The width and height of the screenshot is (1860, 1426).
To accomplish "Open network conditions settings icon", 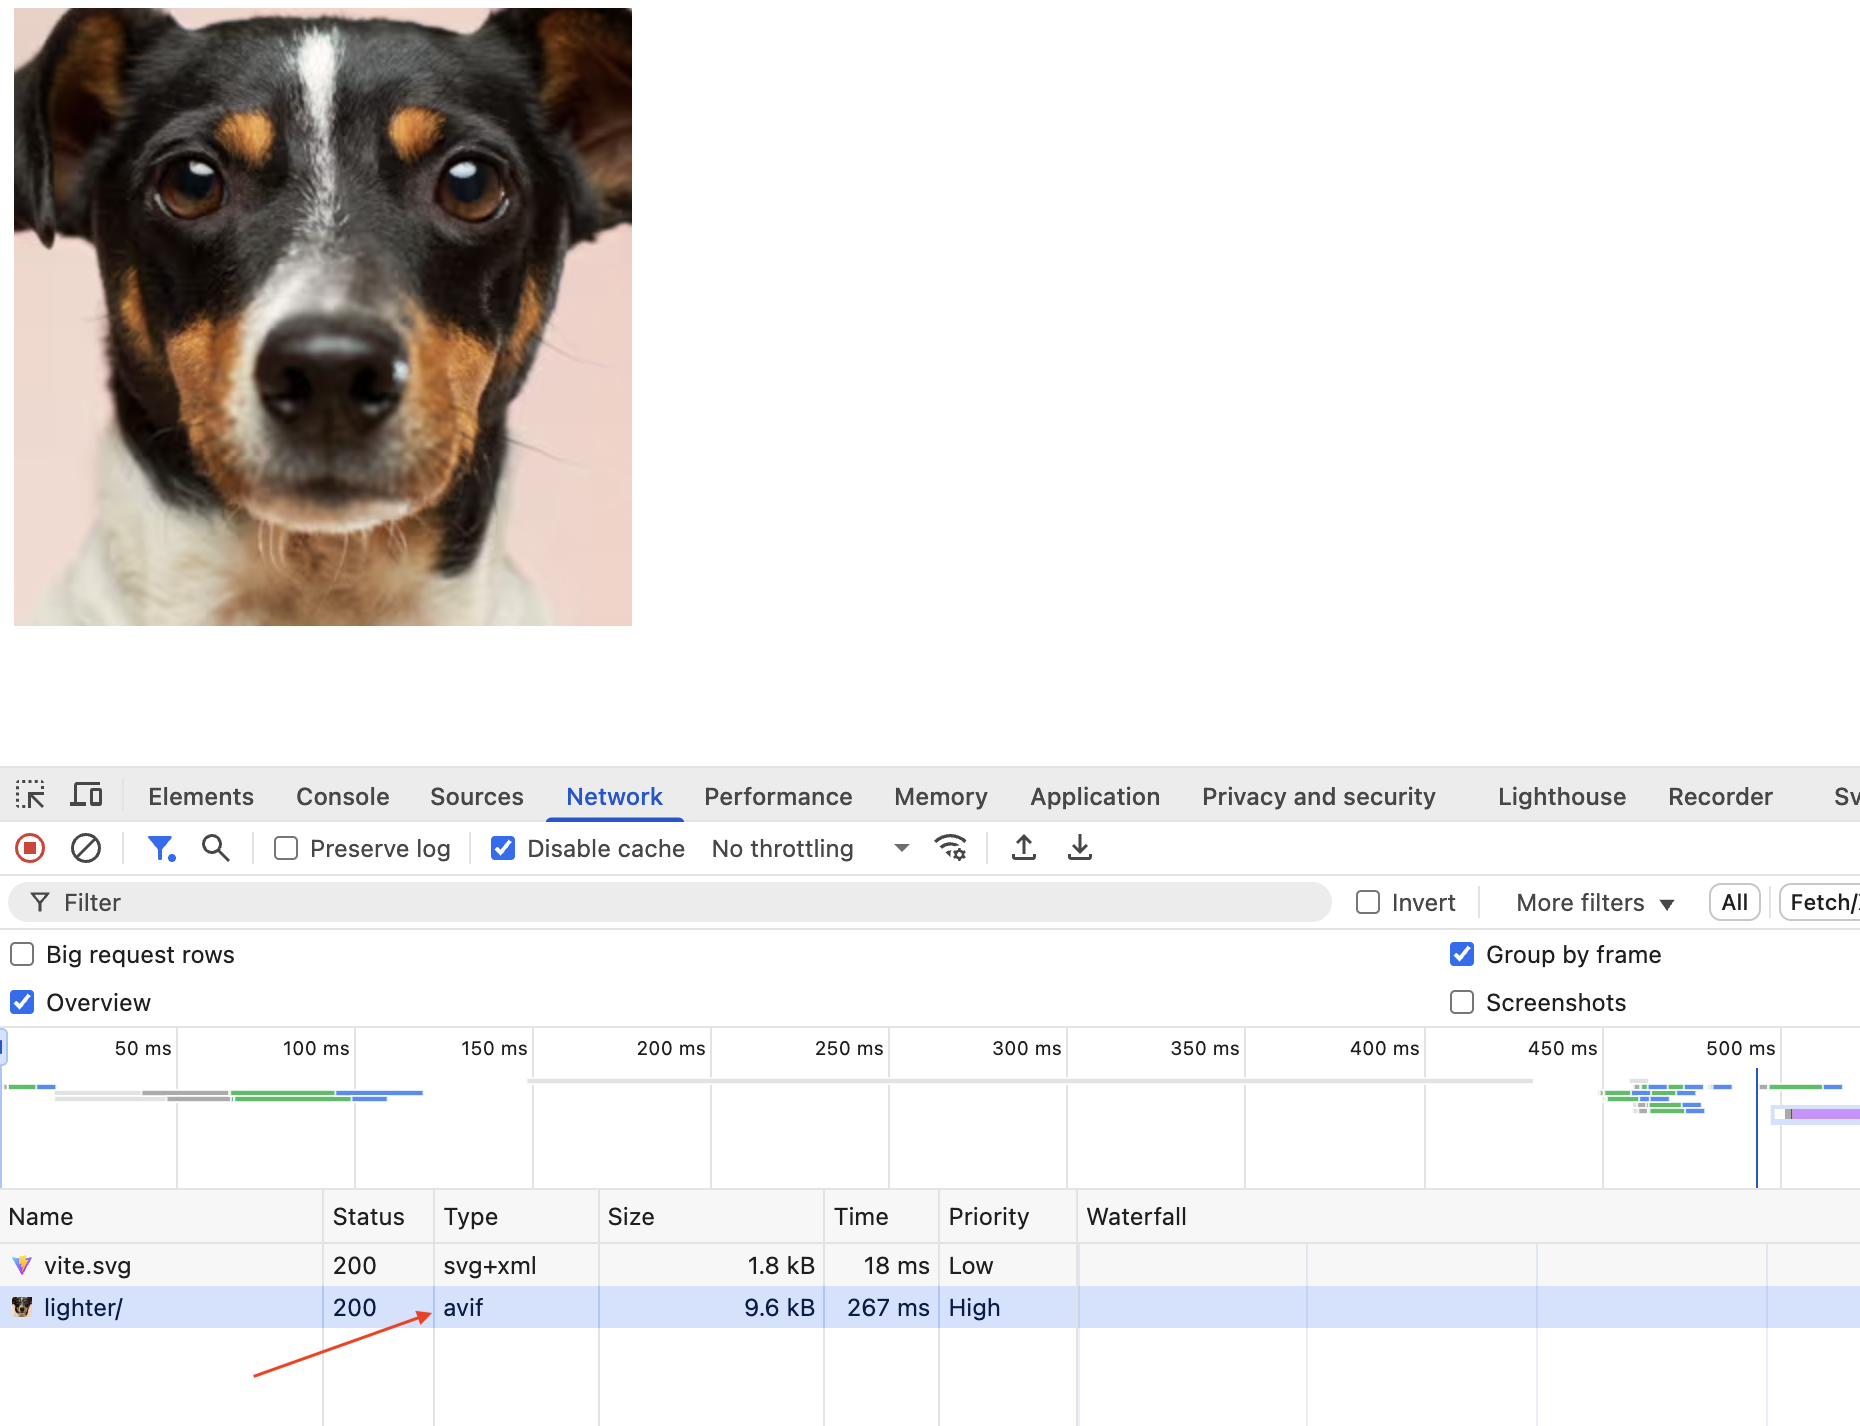I will click(951, 847).
